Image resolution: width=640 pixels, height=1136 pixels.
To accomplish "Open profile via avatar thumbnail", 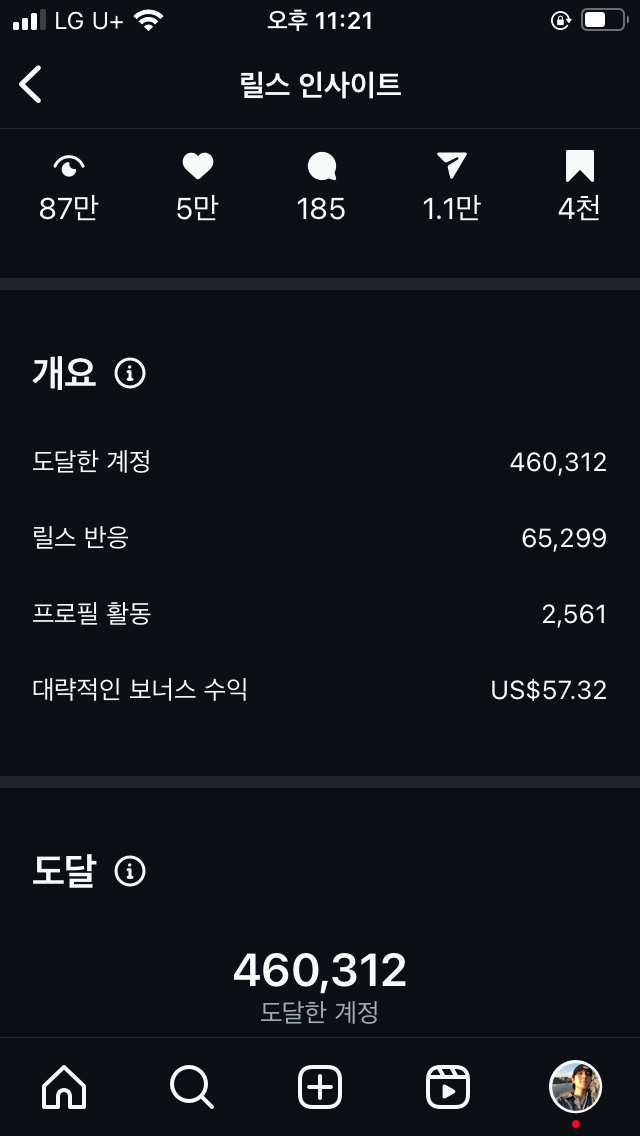I will [x=575, y=1087].
